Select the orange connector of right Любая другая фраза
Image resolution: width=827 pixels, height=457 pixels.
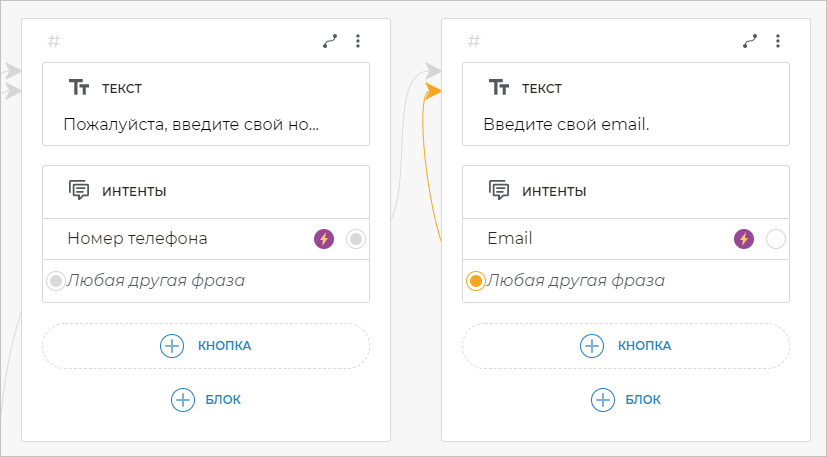476,281
